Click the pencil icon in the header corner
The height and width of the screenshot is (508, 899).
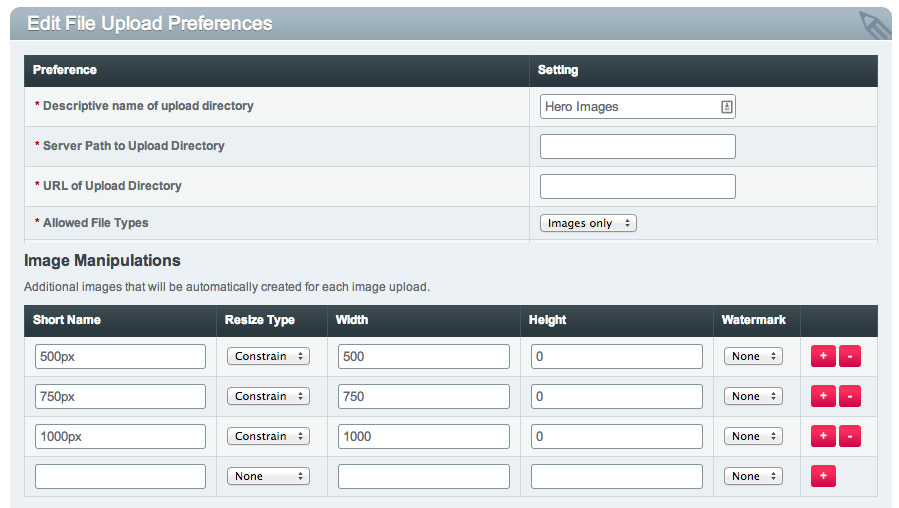875,25
